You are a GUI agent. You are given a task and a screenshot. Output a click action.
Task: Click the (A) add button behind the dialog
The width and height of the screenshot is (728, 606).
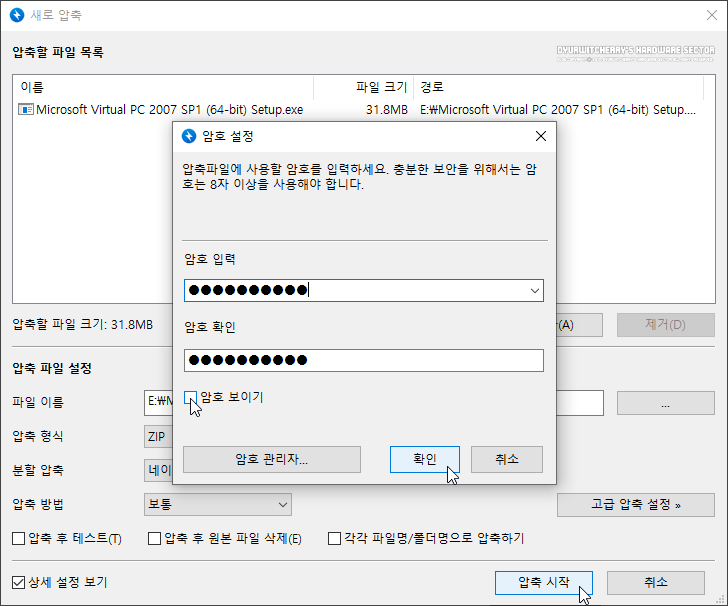click(579, 325)
